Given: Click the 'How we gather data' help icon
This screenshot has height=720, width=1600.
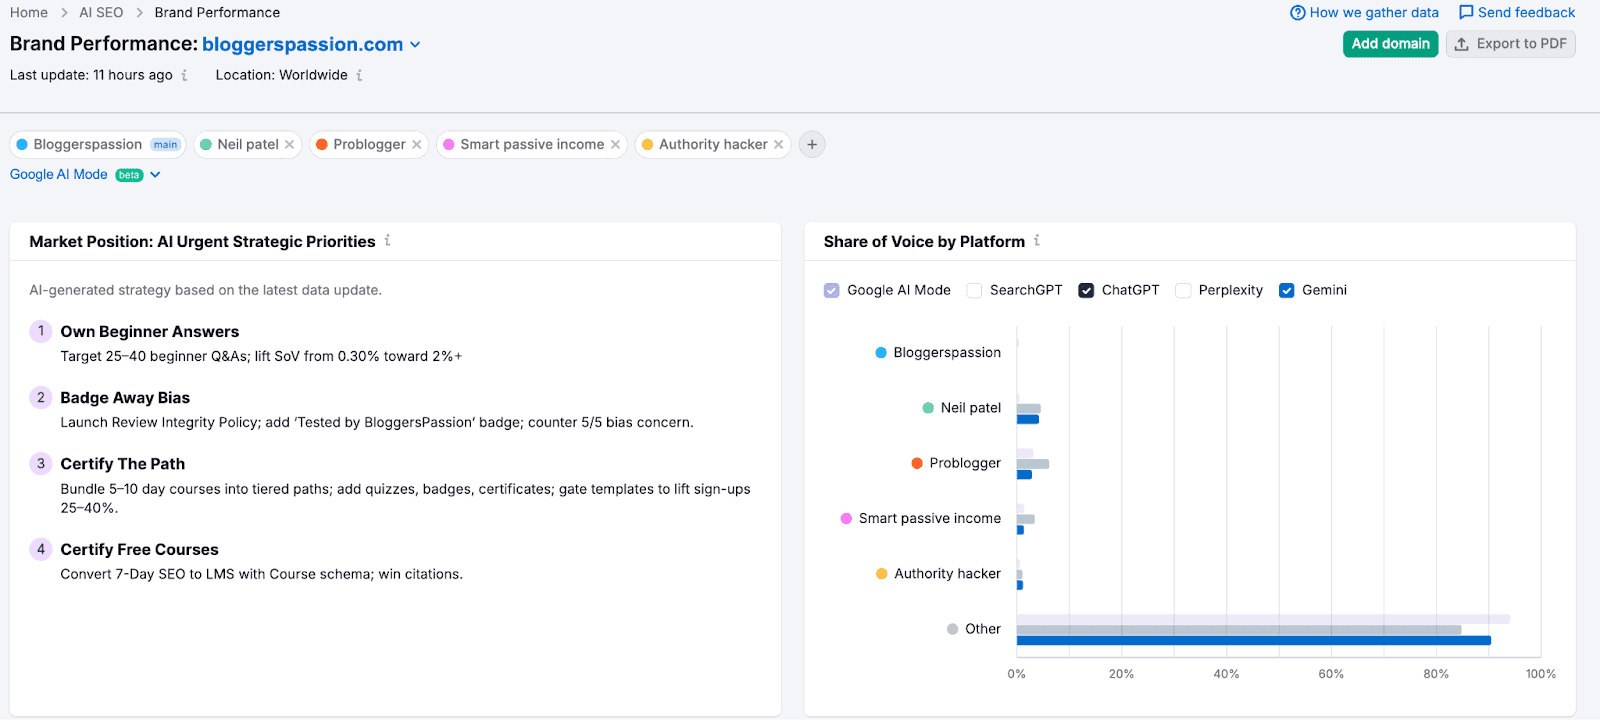Looking at the screenshot, I should (1298, 13).
